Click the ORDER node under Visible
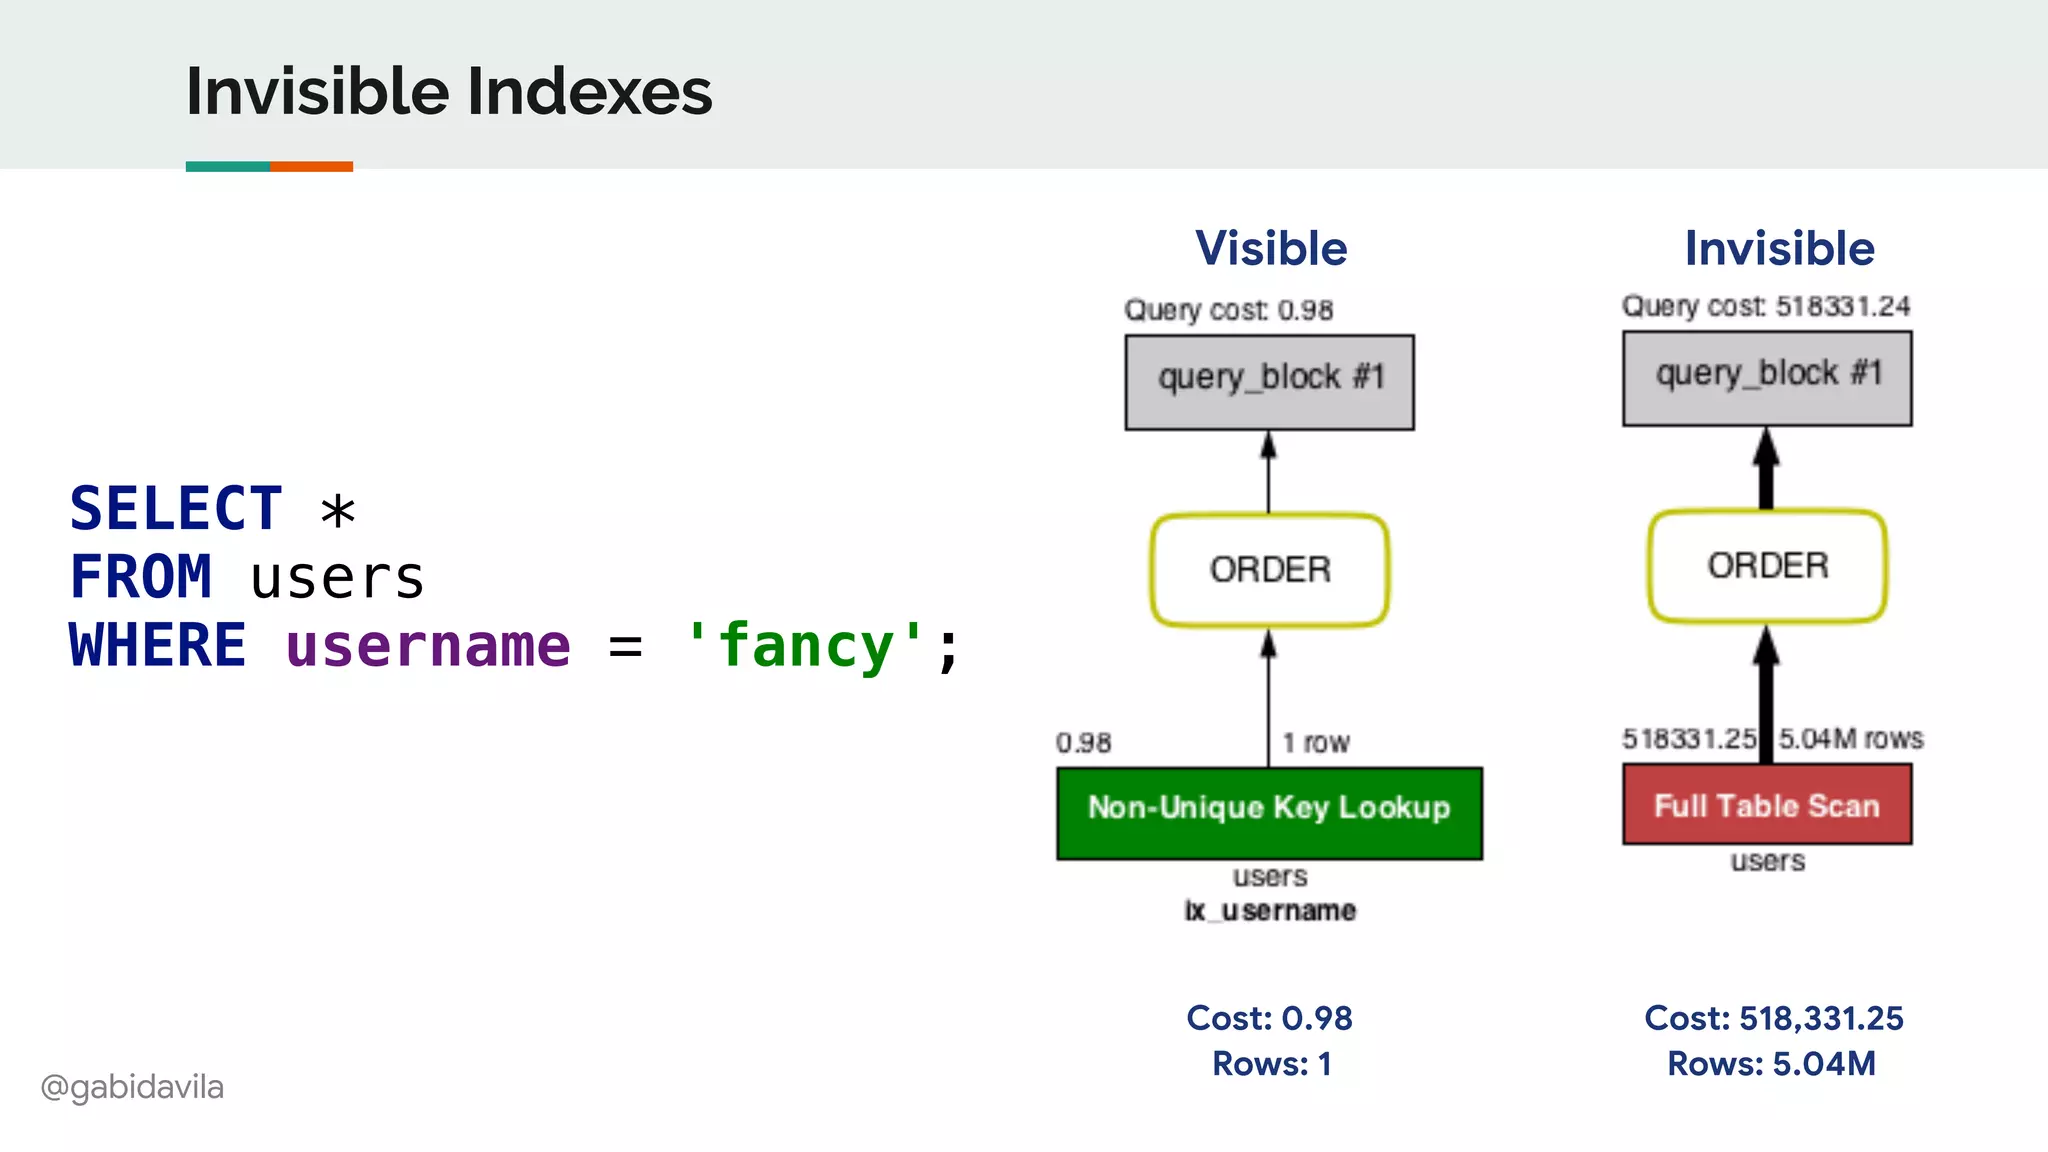This screenshot has width=2048, height=1152. point(1269,570)
